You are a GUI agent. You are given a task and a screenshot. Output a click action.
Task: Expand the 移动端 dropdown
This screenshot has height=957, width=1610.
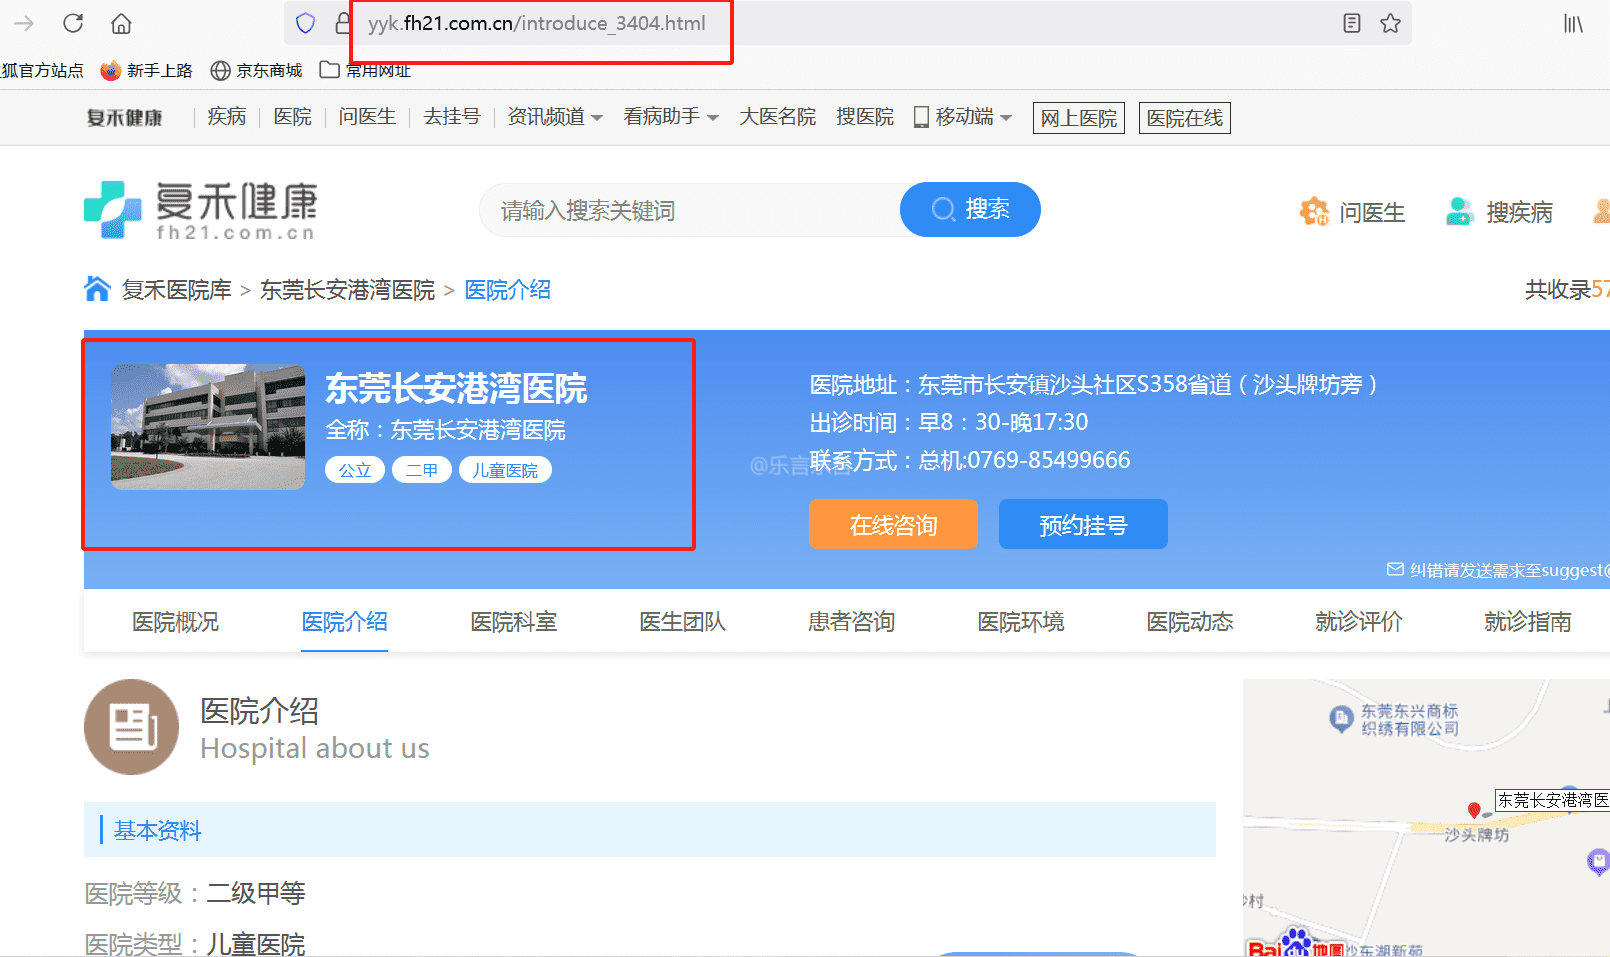[x=963, y=117]
